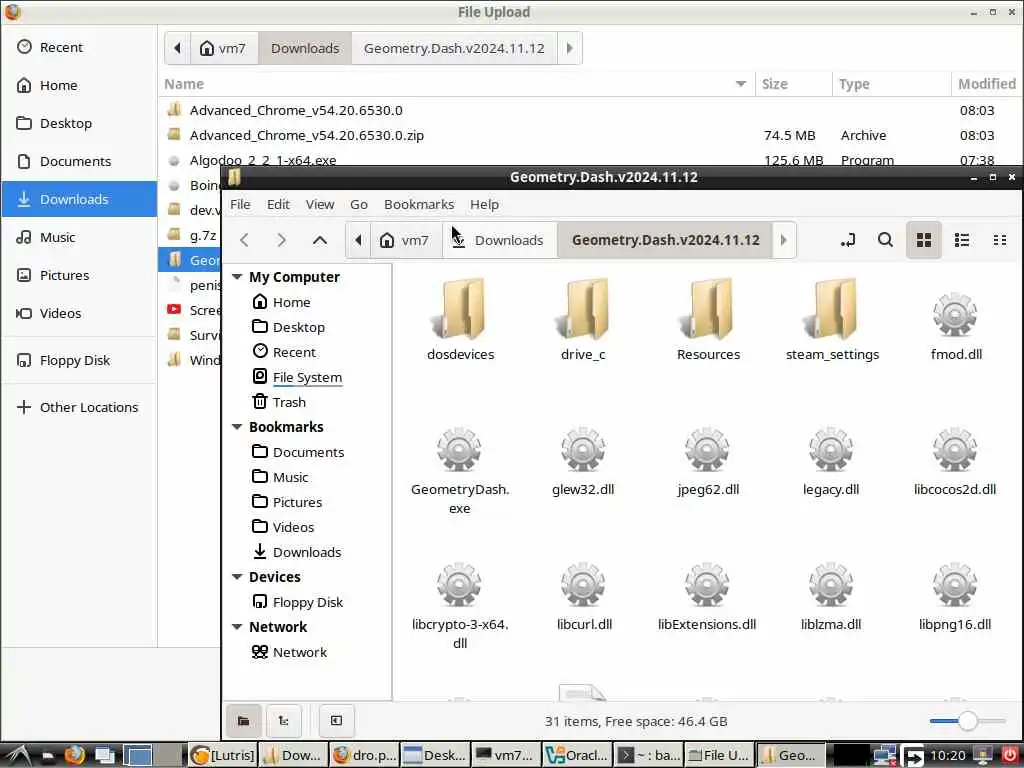Screen dimensions: 1024x768
Task: Hide the sidebar
Action: tap(336, 720)
